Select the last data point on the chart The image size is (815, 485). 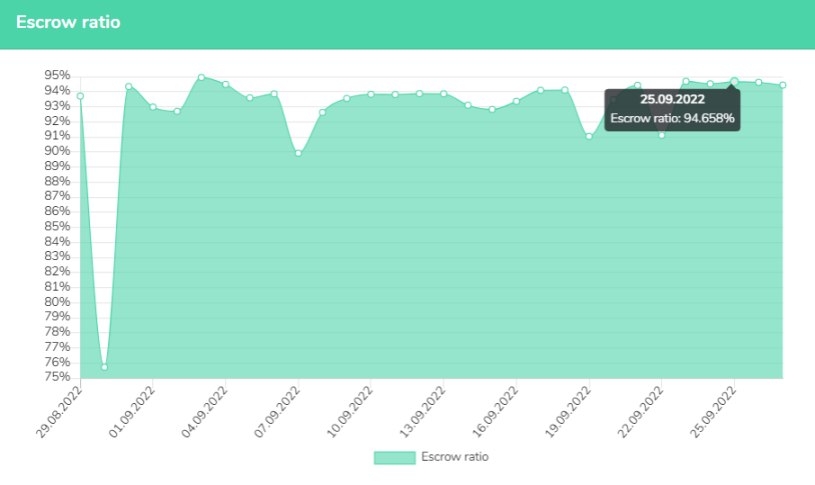click(x=782, y=85)
